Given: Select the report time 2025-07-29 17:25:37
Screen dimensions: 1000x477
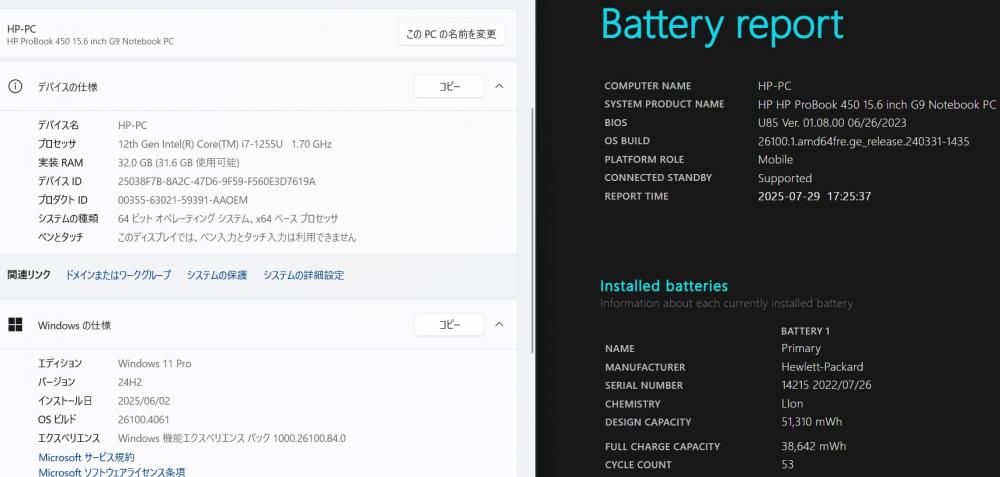Looking at the screenshot, I should [814, 196].
